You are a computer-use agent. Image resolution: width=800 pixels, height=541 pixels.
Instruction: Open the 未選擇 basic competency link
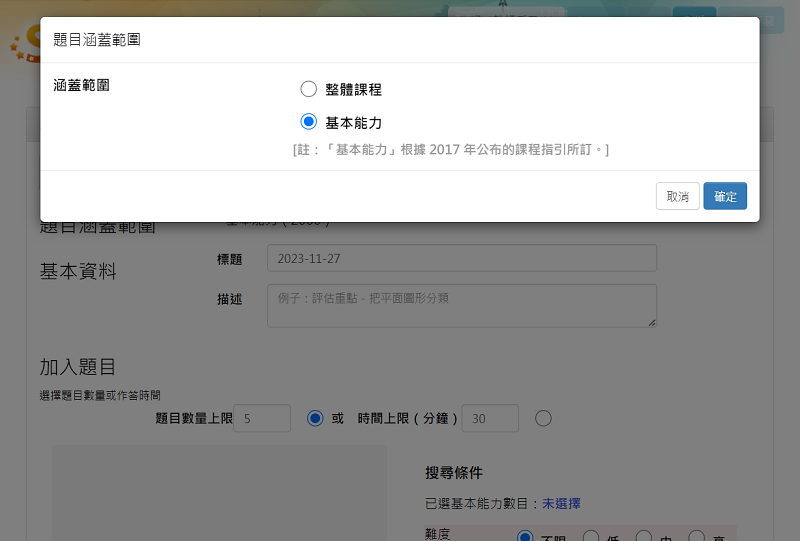561,504
